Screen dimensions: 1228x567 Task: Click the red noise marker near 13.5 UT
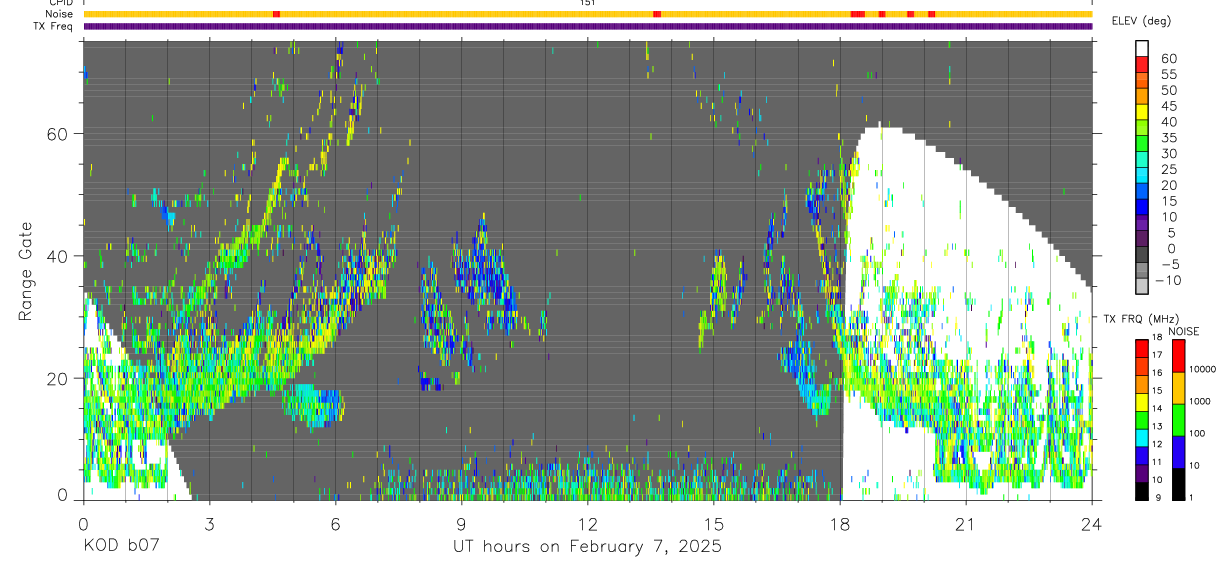[657, 14]
